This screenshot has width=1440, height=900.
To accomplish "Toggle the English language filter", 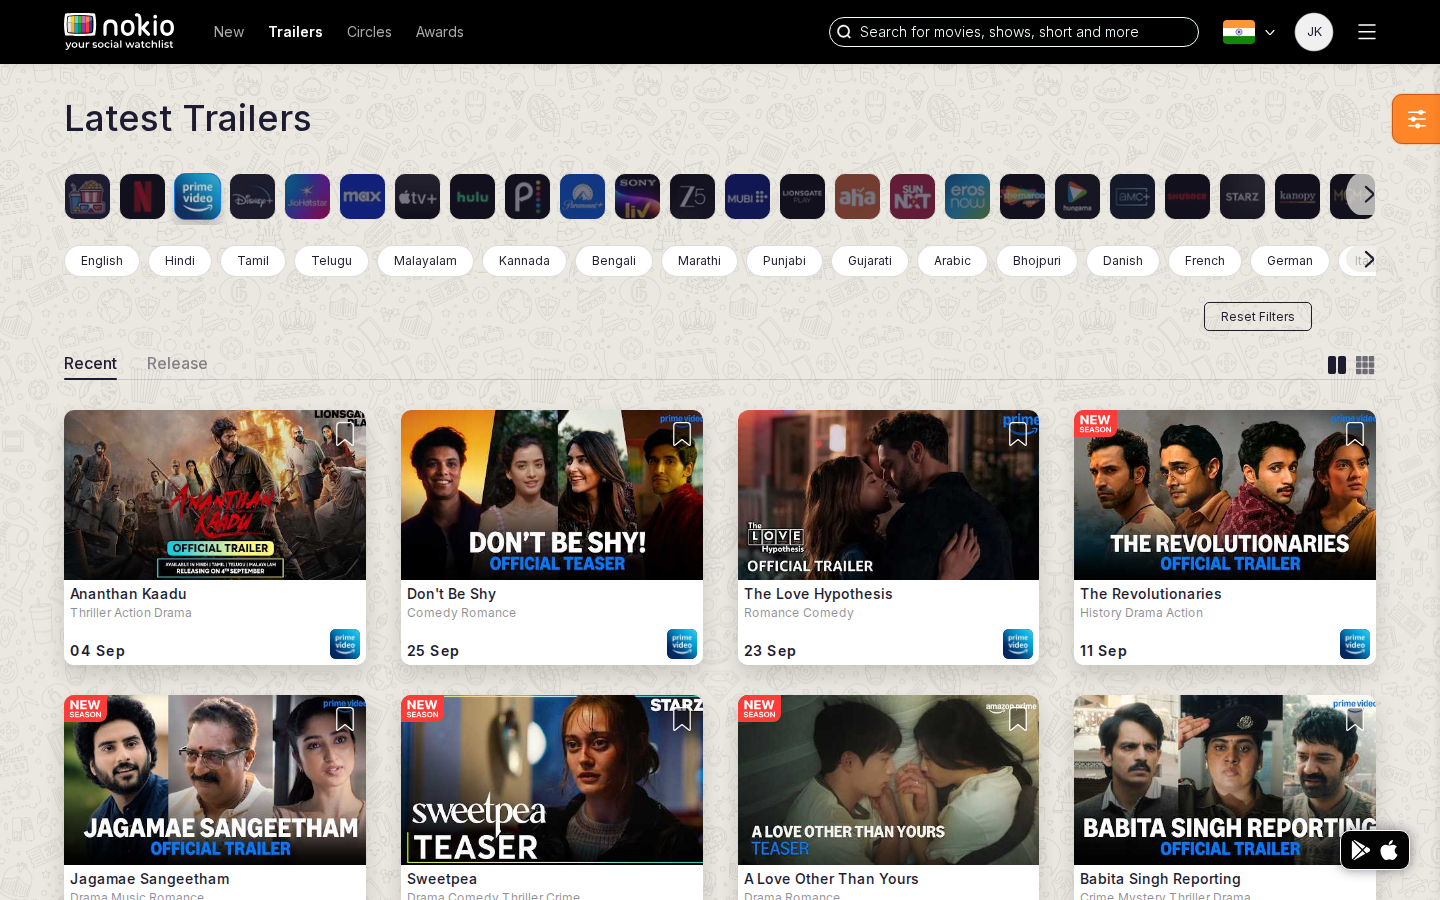I will [x=102, y=261].
